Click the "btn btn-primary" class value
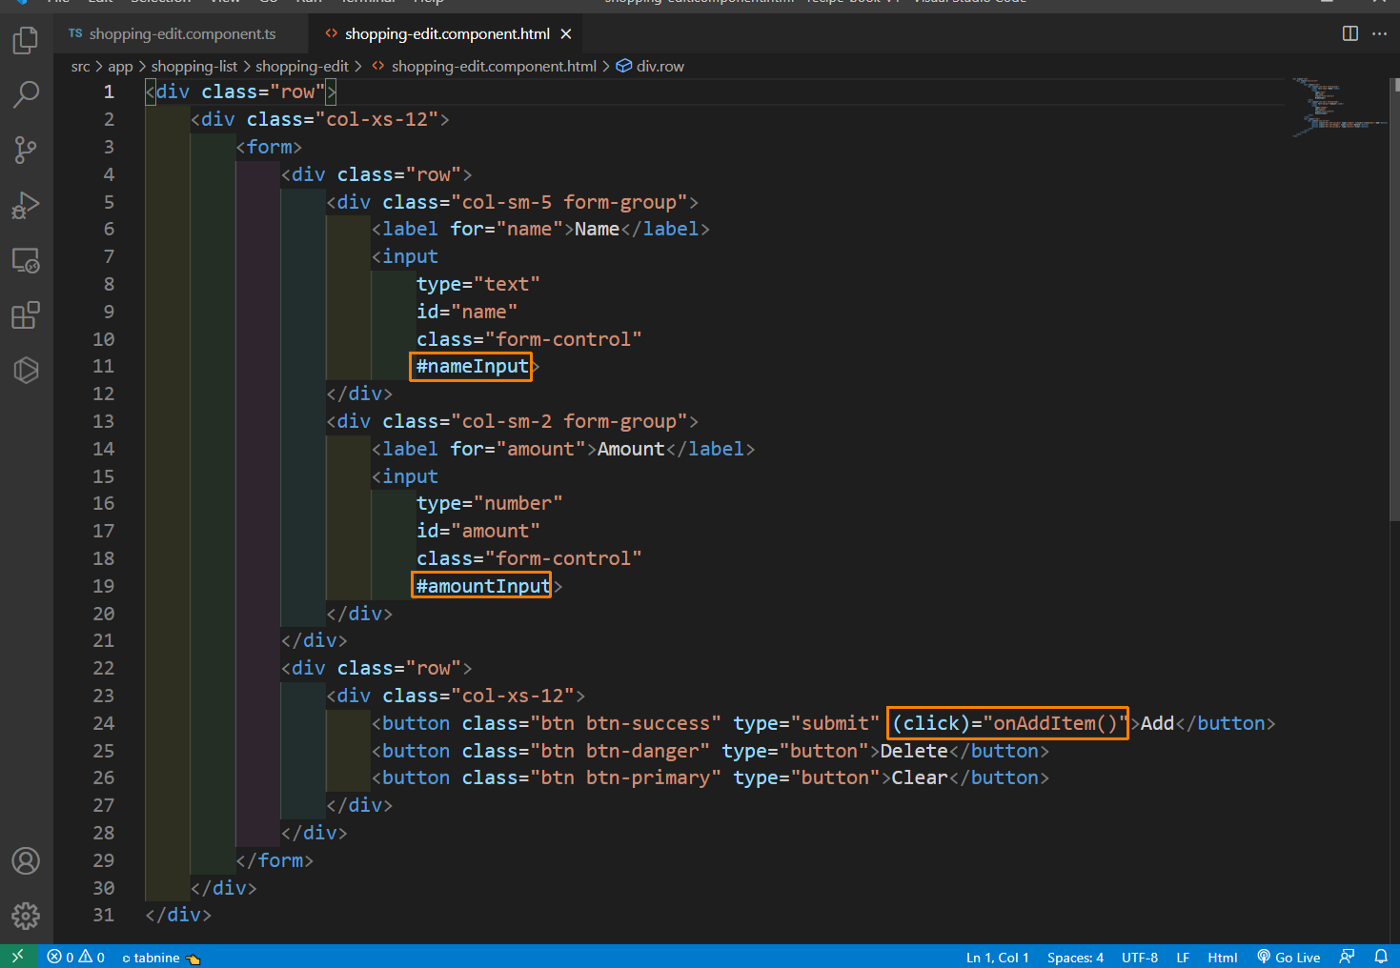 625,778
